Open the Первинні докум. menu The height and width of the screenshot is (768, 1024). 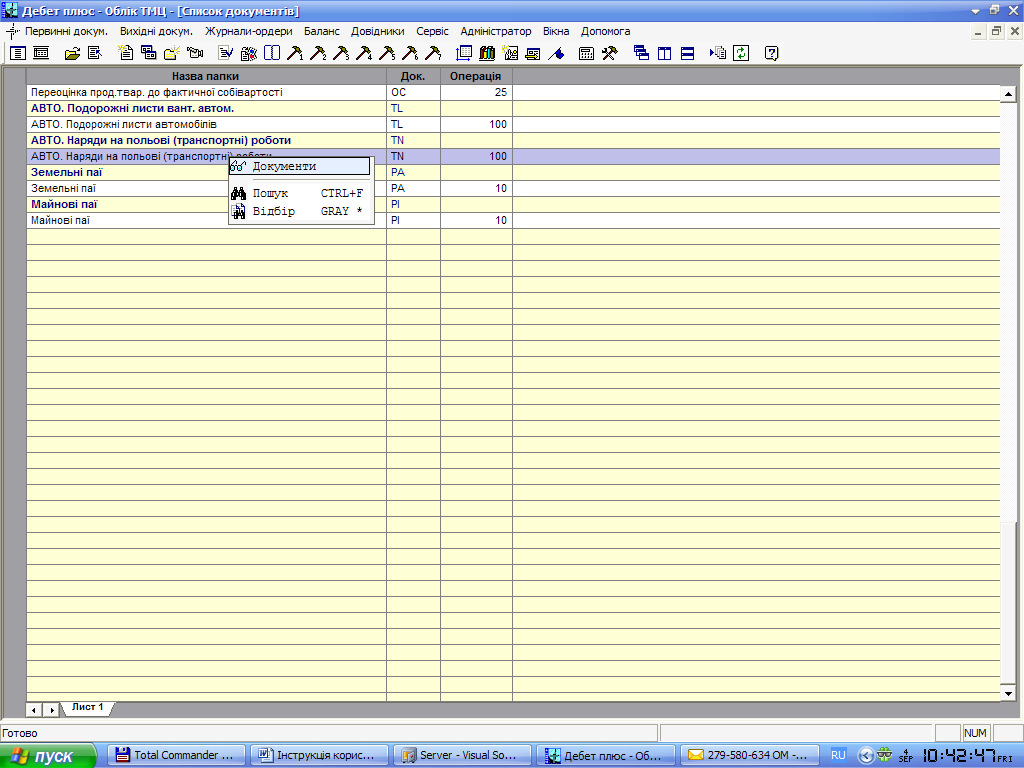click(x=66, y=31)
